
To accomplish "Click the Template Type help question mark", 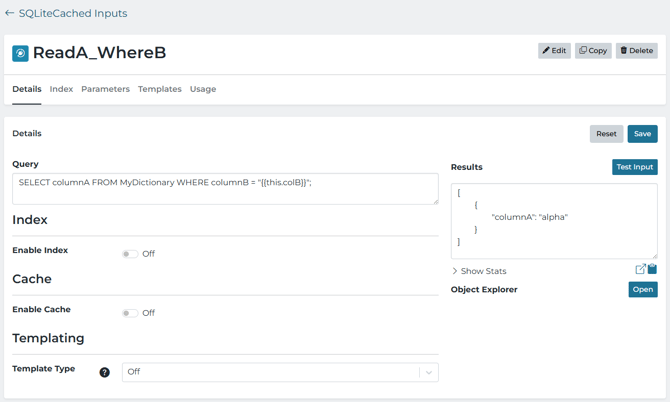I will [104, 372].
